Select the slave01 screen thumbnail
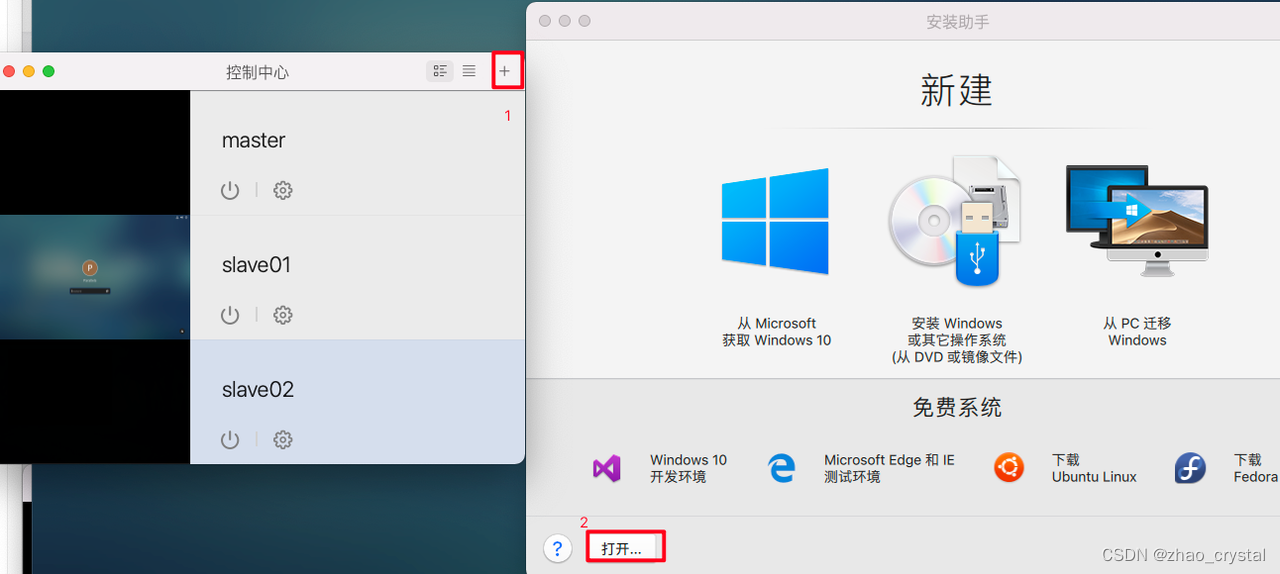1280x574 pixels. [95, 277]
